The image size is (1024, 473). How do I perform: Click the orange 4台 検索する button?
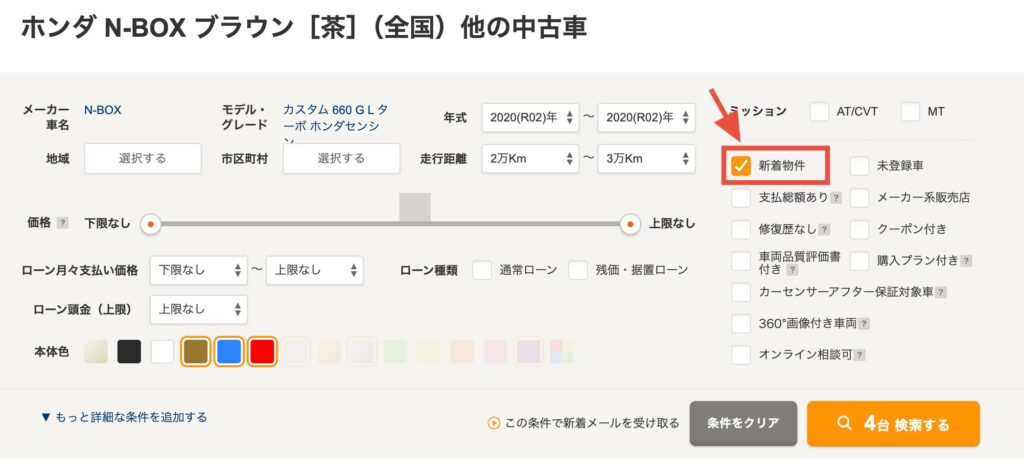click(893, 423)
